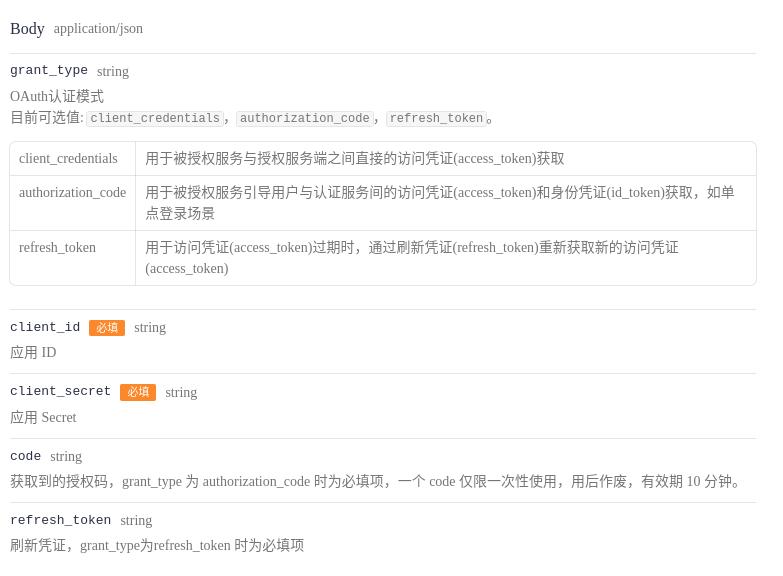The width and height of the screenshot is (783, 576).
Task: Click the code parameter name
Action: point(25,457)
